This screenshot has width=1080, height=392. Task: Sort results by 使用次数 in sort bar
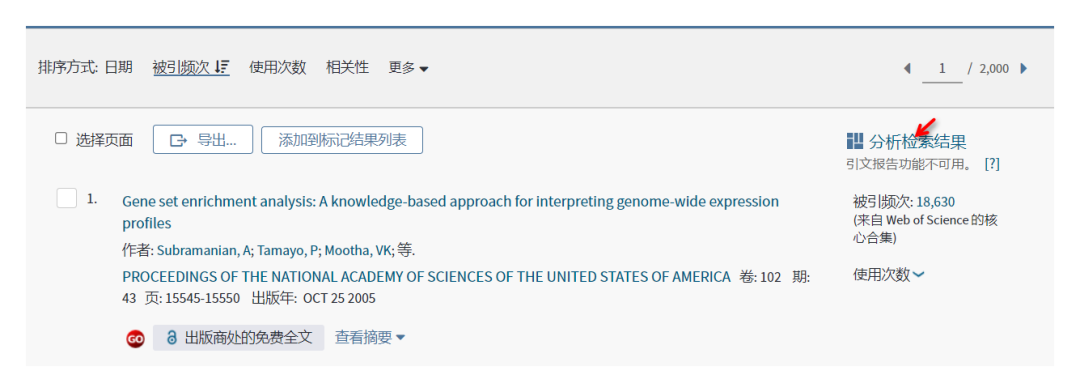[x=278, y=68]
